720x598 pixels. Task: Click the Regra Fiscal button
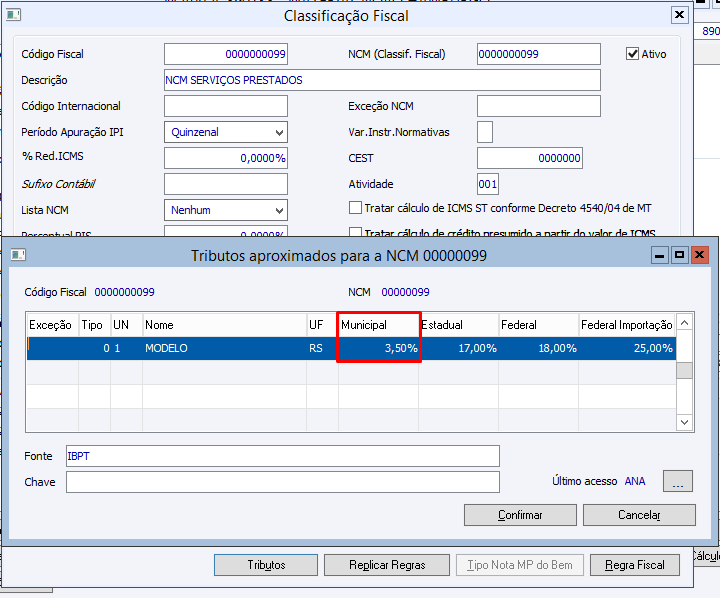coord(635,565)
